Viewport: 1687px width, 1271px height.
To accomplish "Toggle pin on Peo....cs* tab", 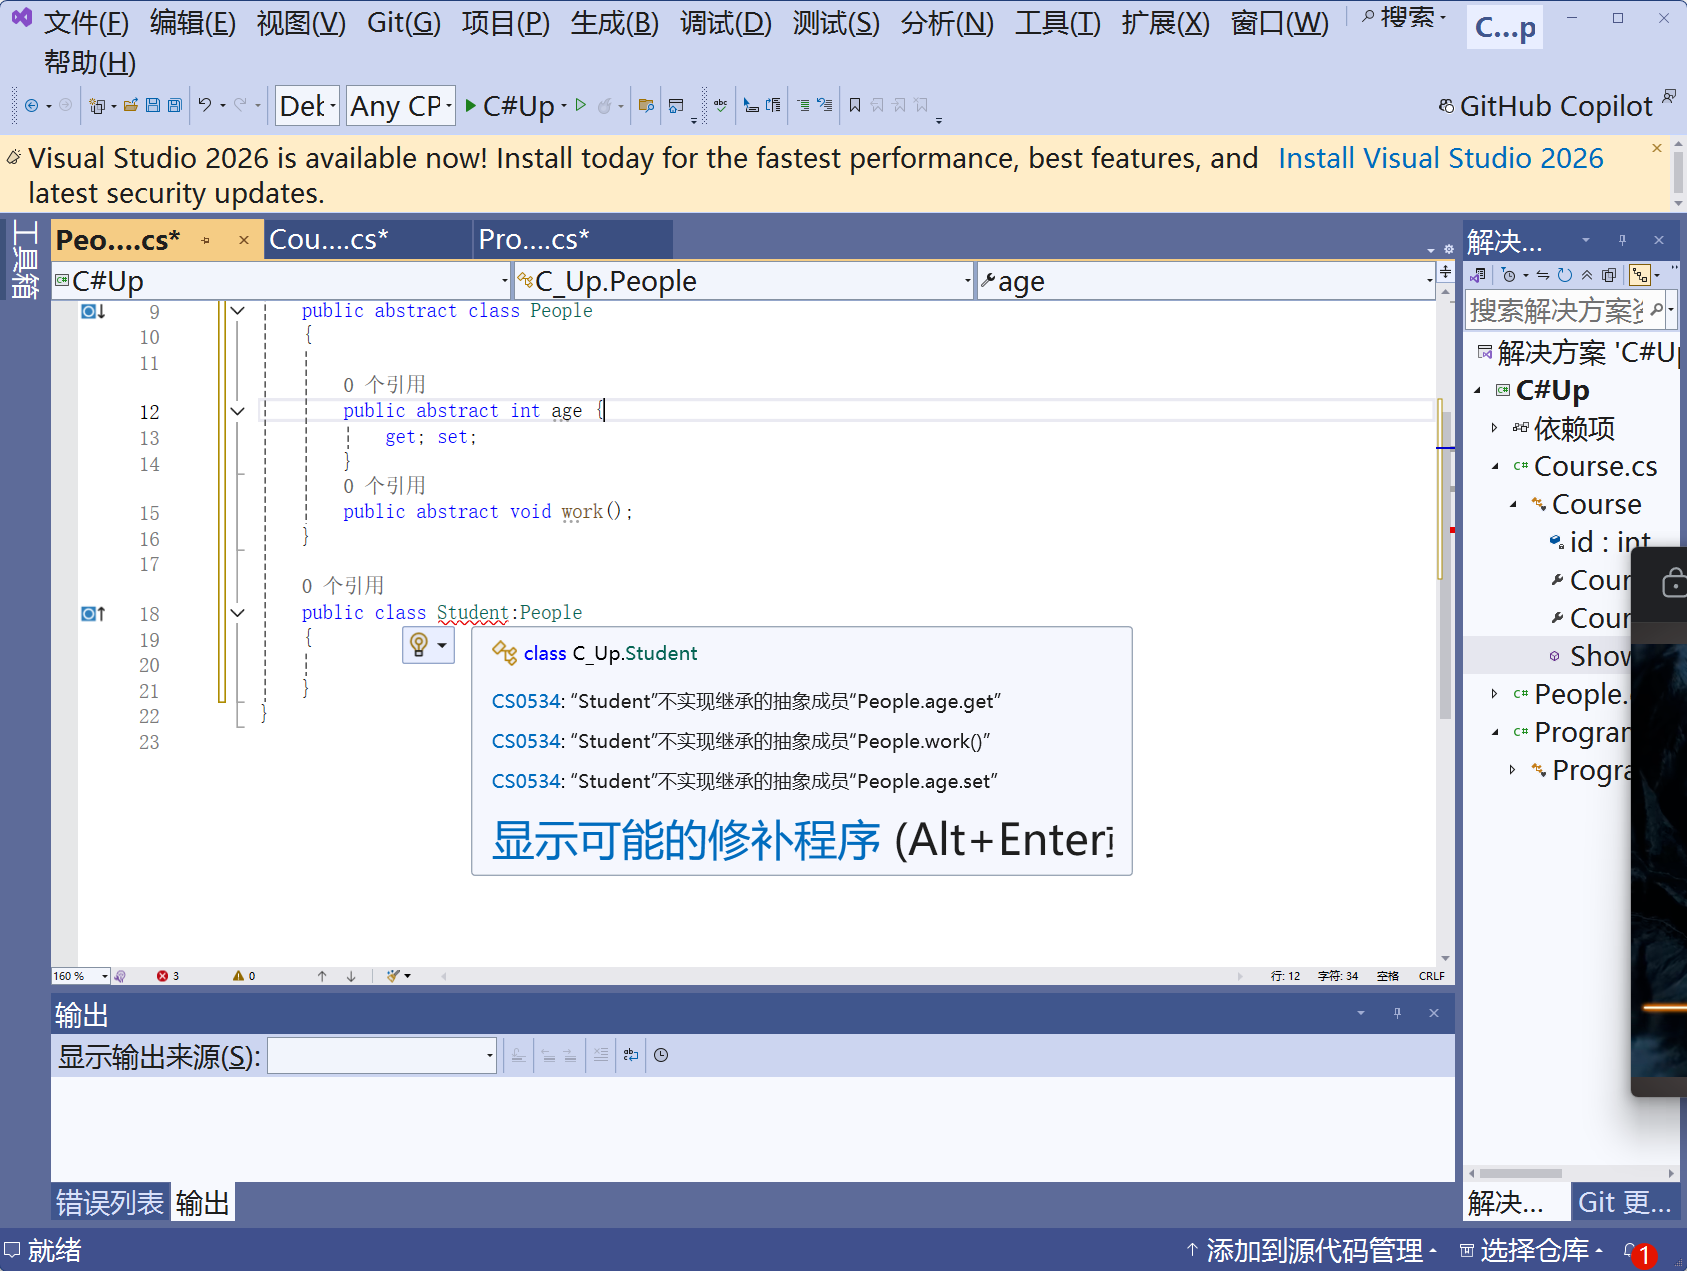I will pos(206,240).
